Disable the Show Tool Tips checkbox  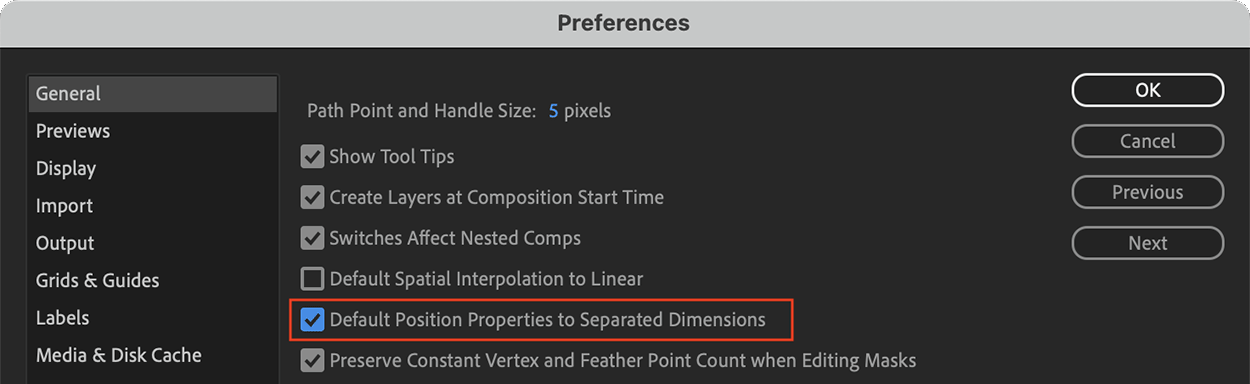coord(313,157)
